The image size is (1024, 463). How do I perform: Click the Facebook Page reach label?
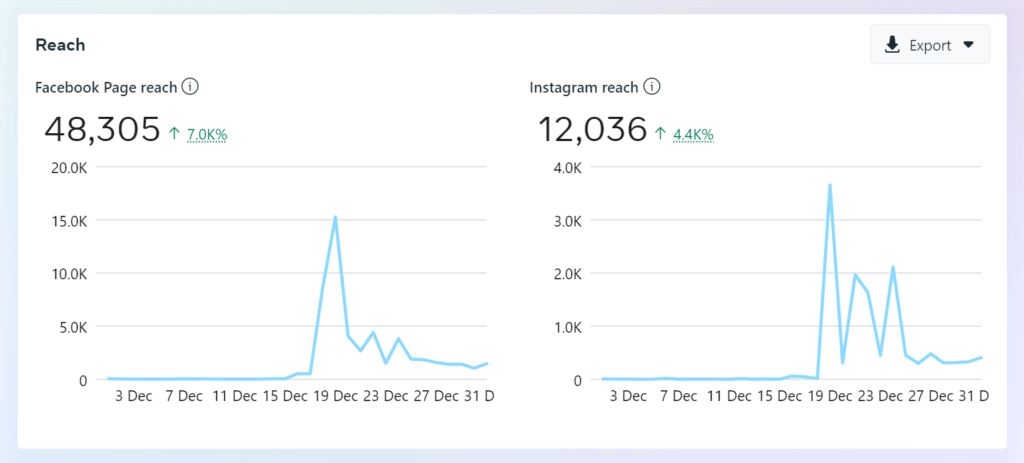[x=106, y=87]
